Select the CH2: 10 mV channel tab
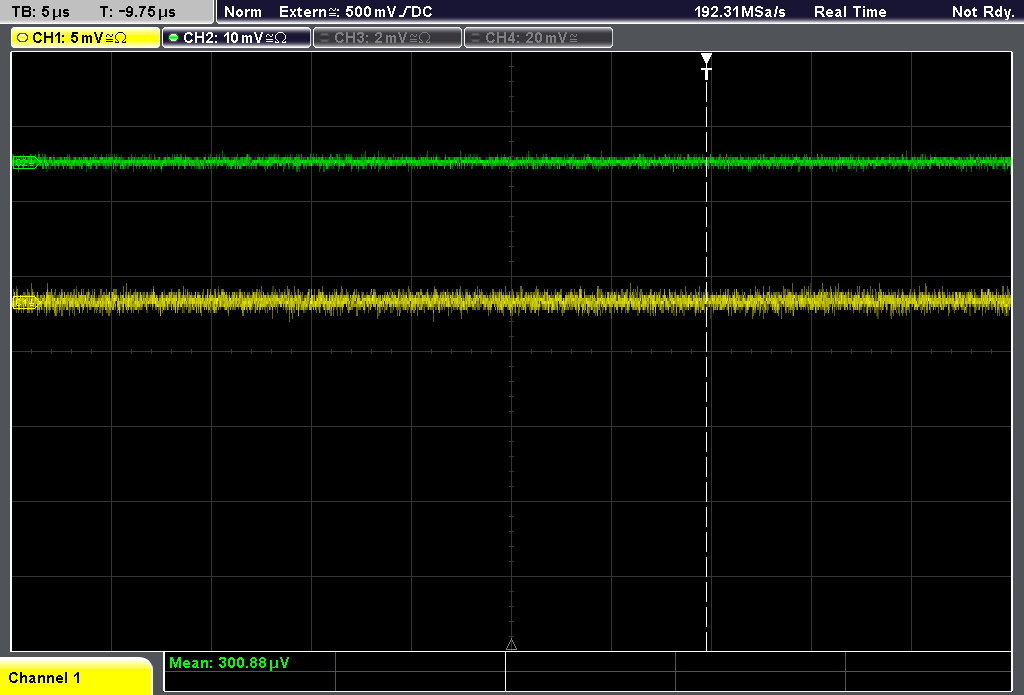Viewport: 1024px width, 695px height. [x=236, y=38]
